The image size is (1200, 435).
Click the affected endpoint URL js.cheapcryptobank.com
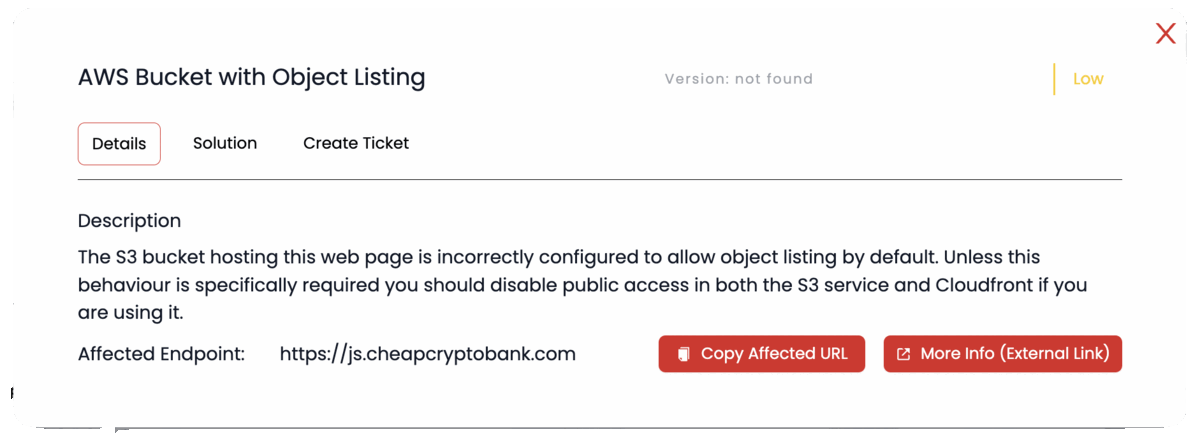[428, 354]
